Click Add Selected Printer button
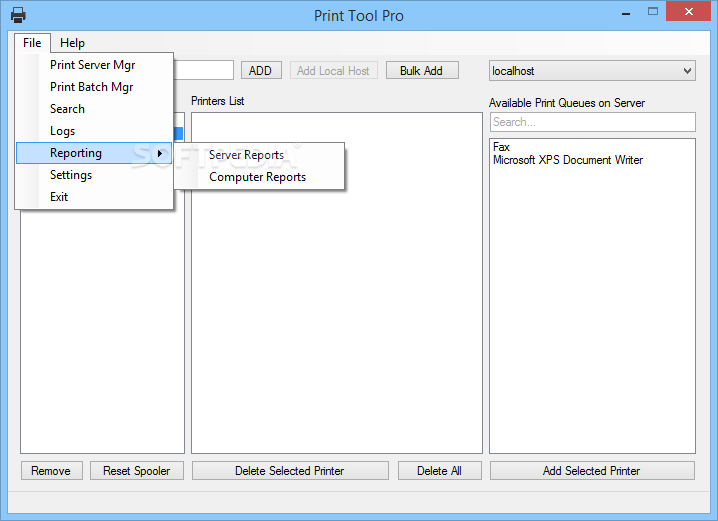 click(592, 471)
